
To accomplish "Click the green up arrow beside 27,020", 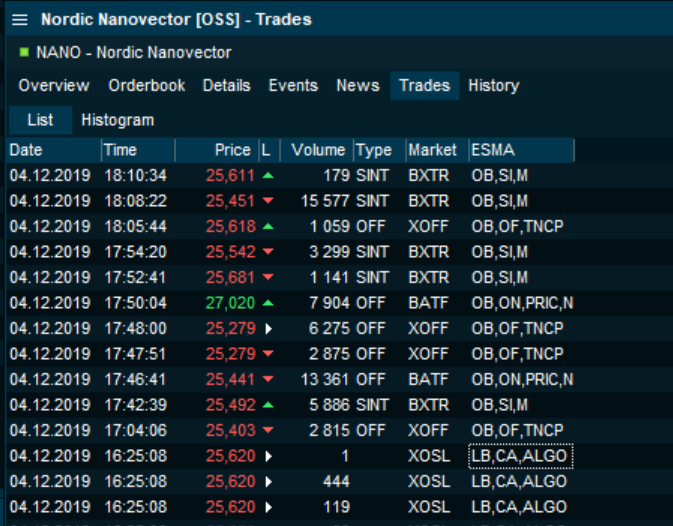I will click(268, 303).
